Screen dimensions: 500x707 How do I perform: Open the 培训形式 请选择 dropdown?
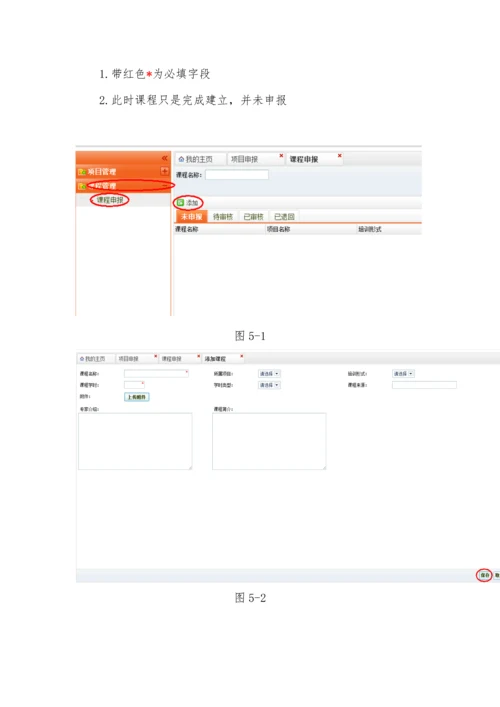tap(403, 374)
